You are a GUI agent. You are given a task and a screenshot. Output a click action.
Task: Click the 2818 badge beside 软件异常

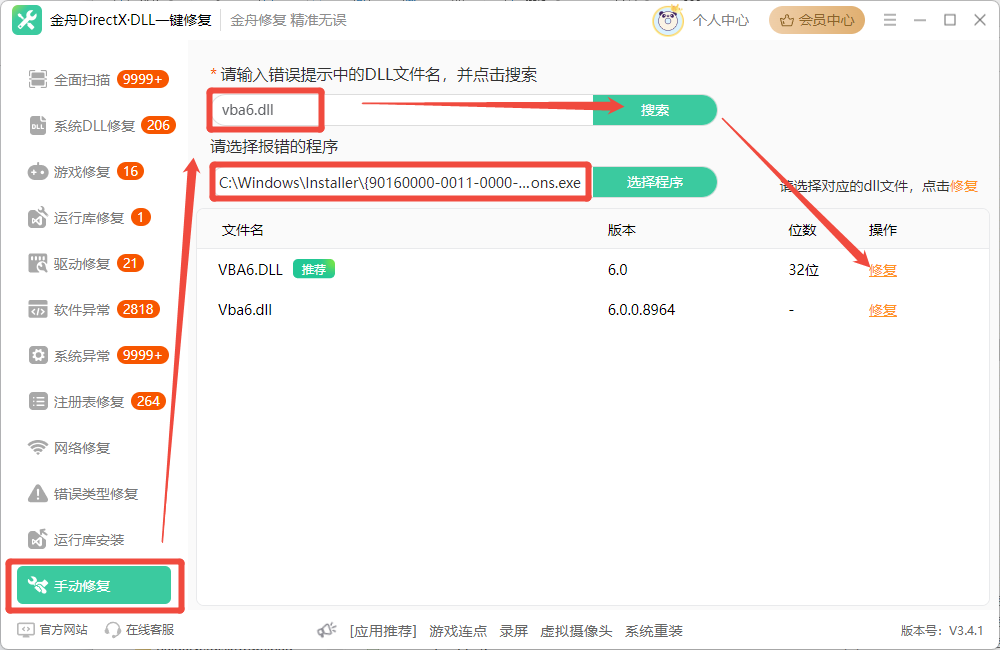click(x=138, y=309)
